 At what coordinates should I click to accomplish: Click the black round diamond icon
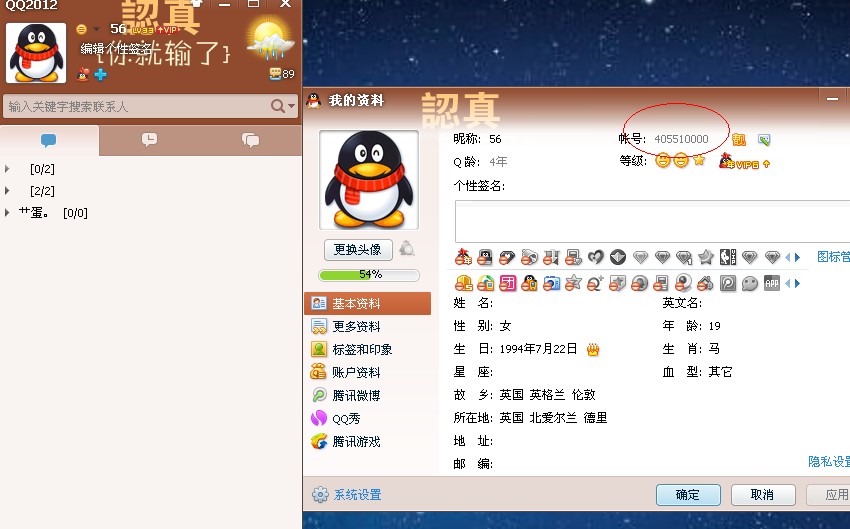[x=617, y=257]
